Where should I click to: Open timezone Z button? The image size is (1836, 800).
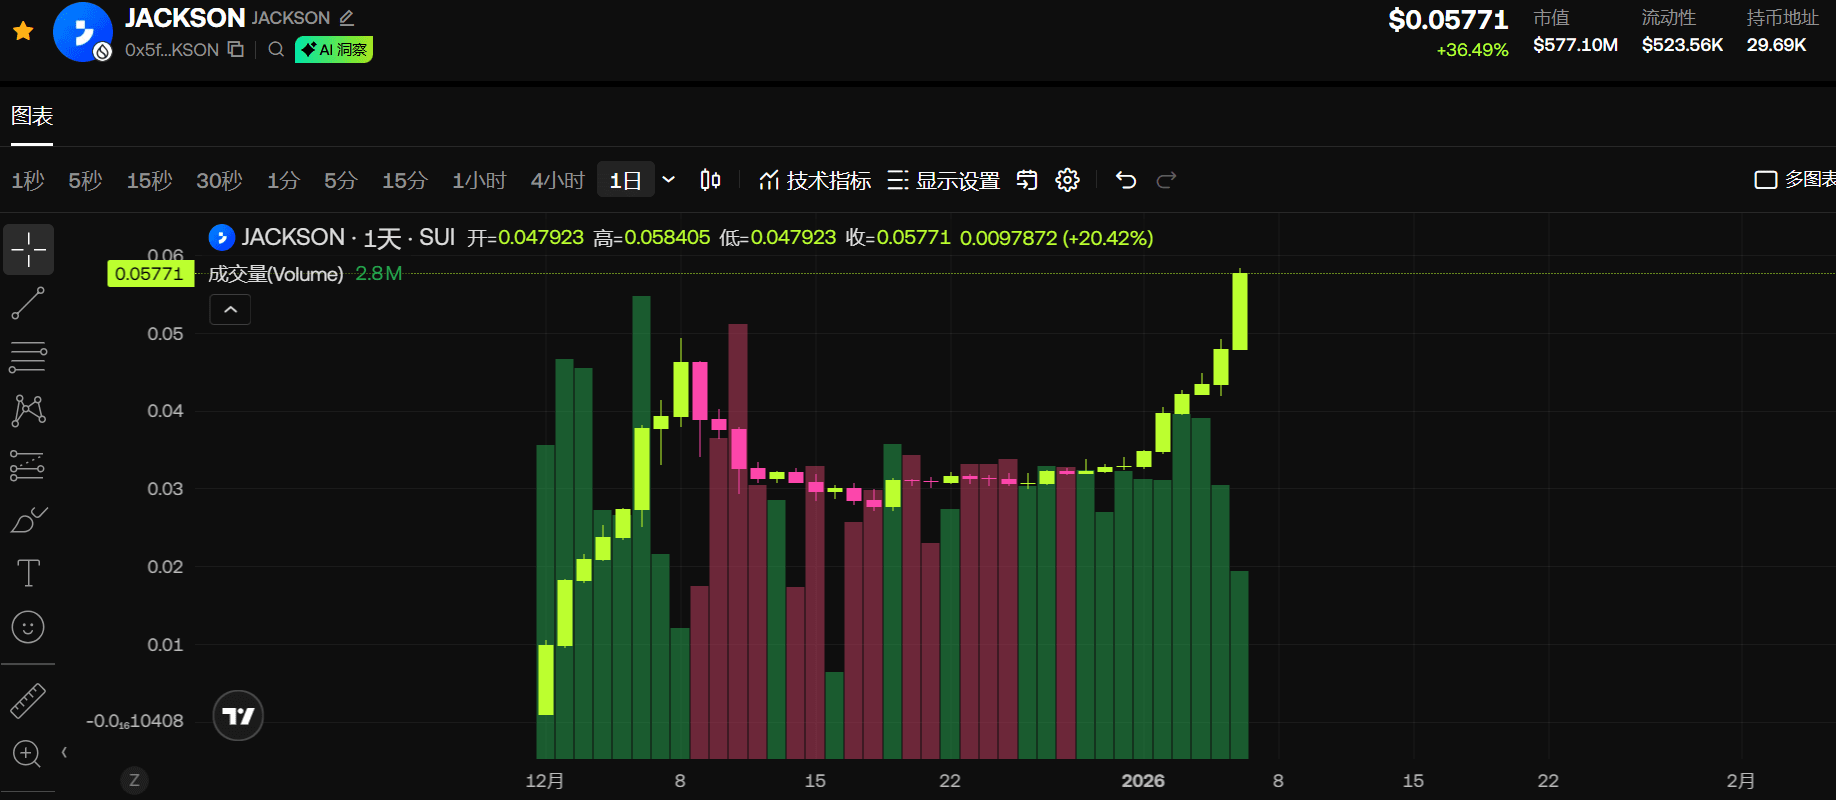134,780
